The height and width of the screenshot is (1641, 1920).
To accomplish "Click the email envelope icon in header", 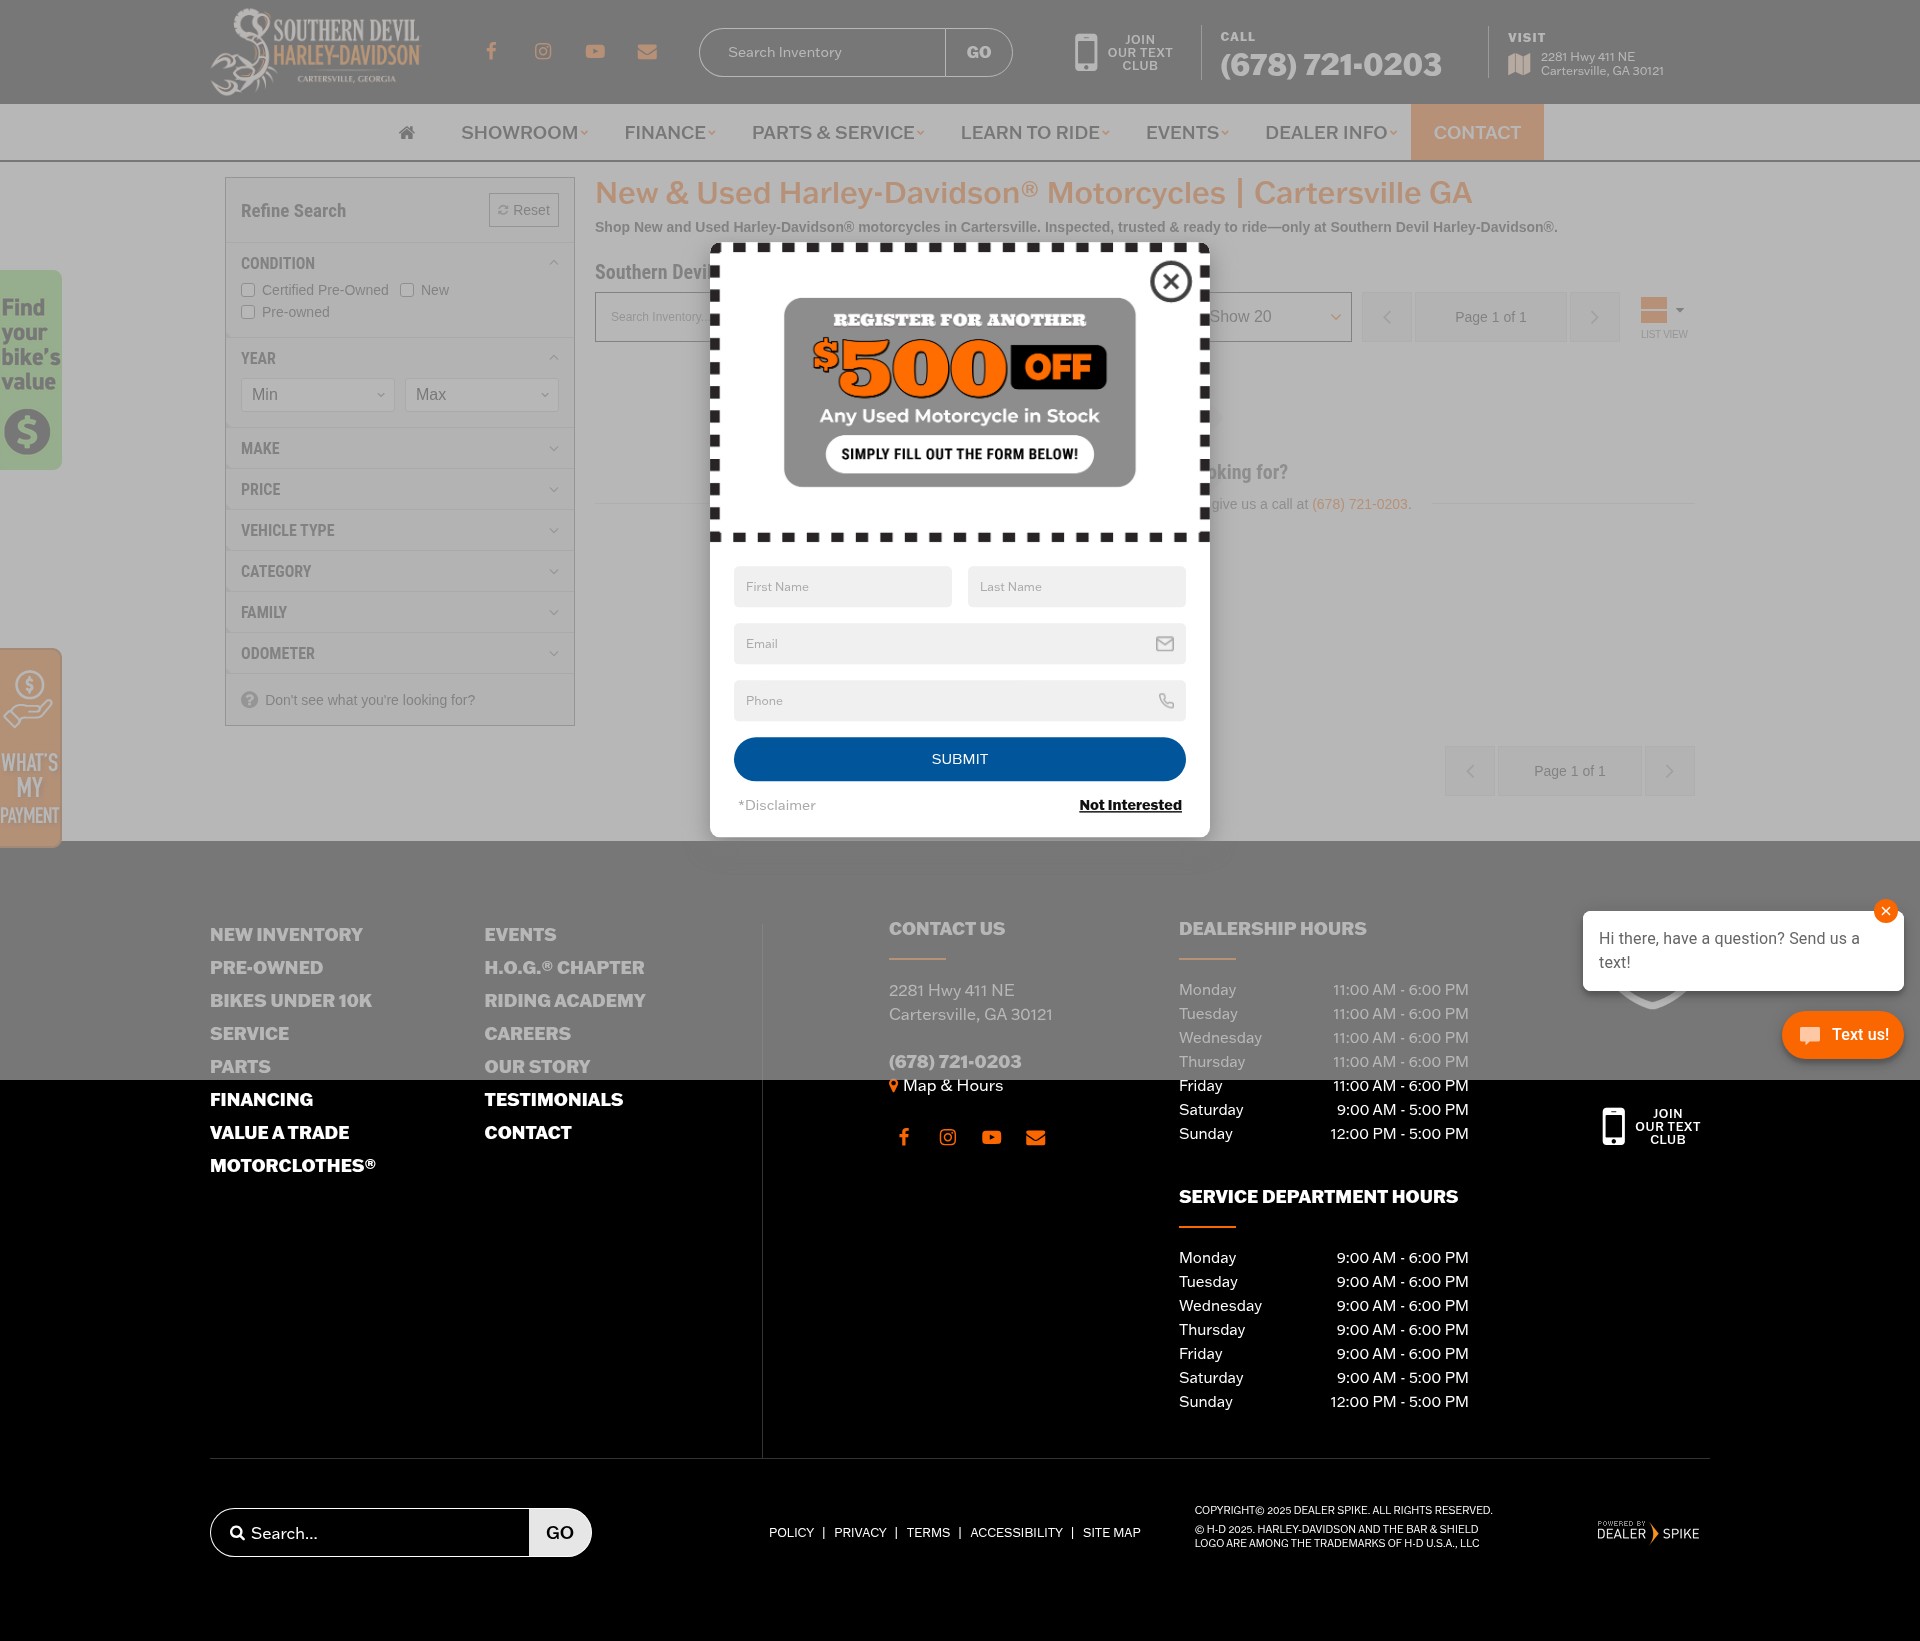I will click(647, 51).
